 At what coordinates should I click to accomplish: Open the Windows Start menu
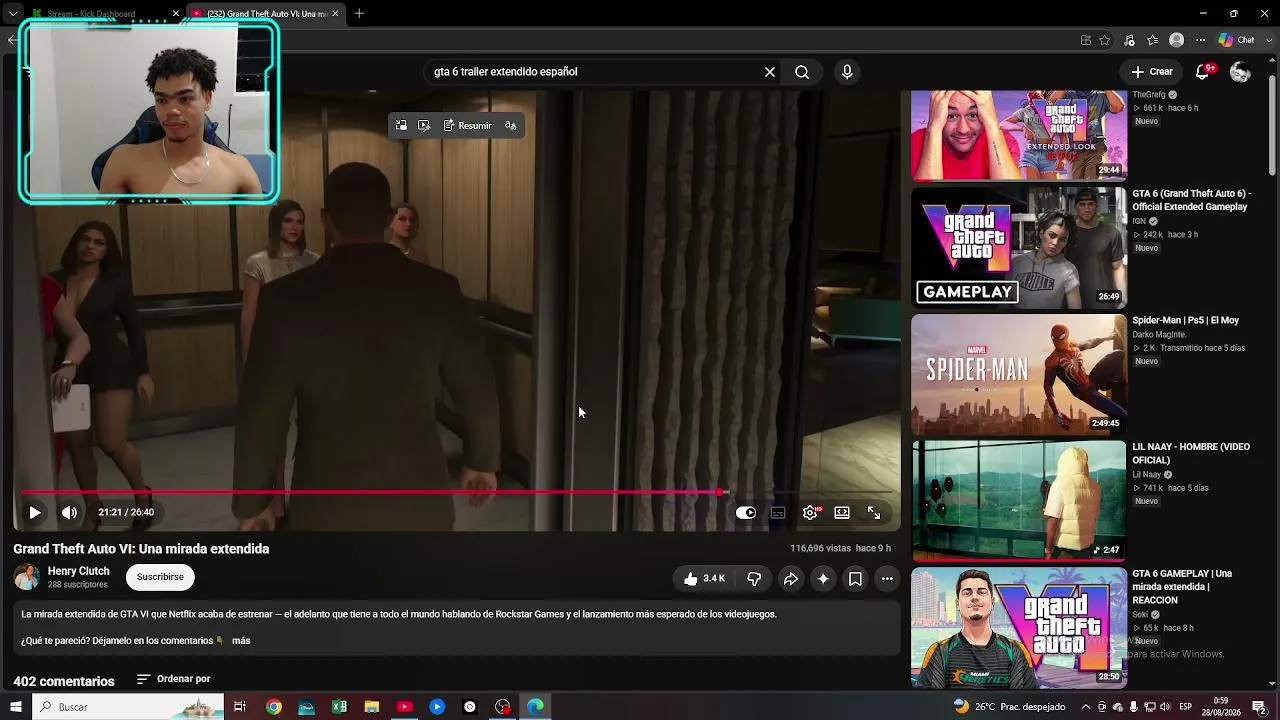click(16, 707)
